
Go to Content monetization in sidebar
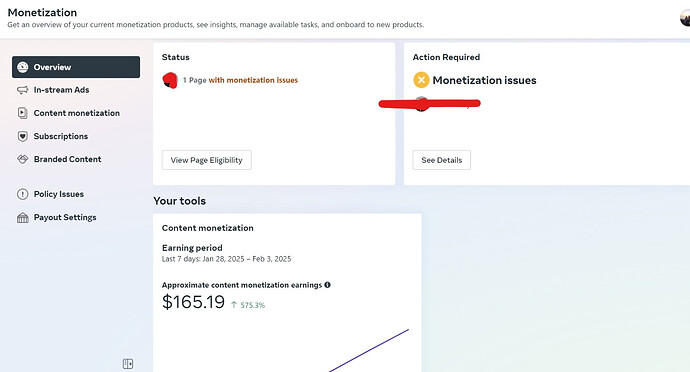77,113
